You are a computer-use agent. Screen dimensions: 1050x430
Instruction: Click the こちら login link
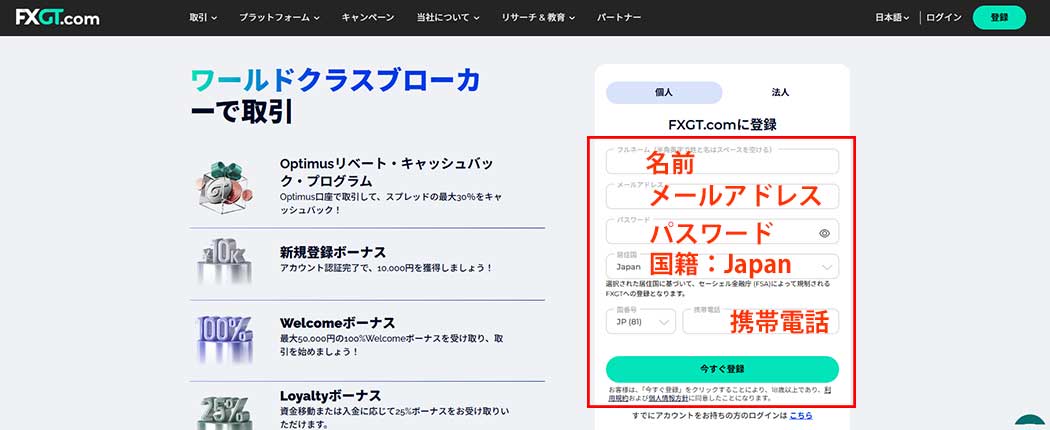(800, 415)
